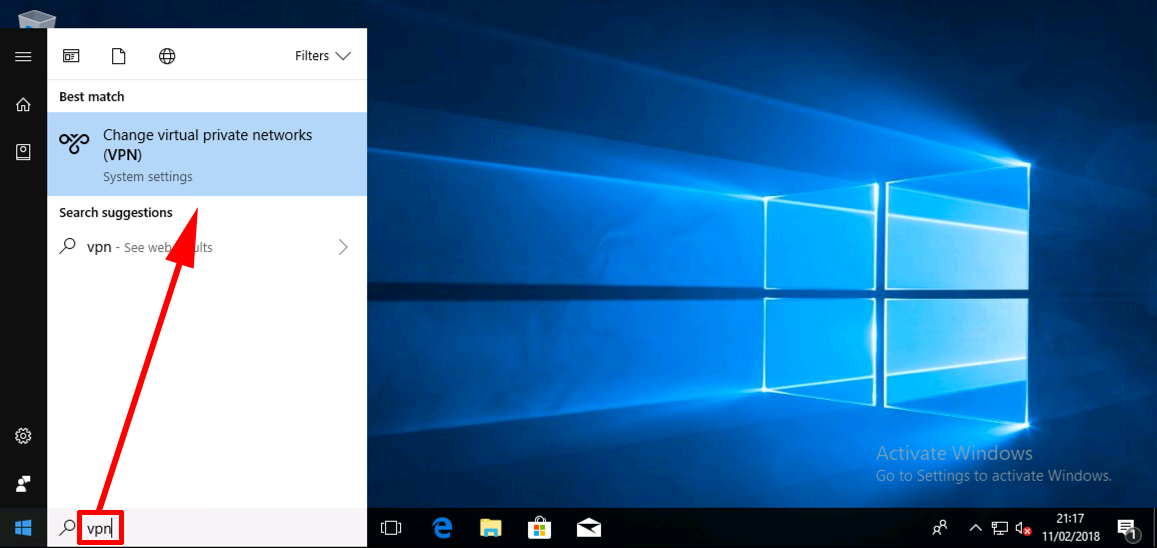Open the People icon in system tray
This screenshot has height=548, width=1157.
(940, 528)
